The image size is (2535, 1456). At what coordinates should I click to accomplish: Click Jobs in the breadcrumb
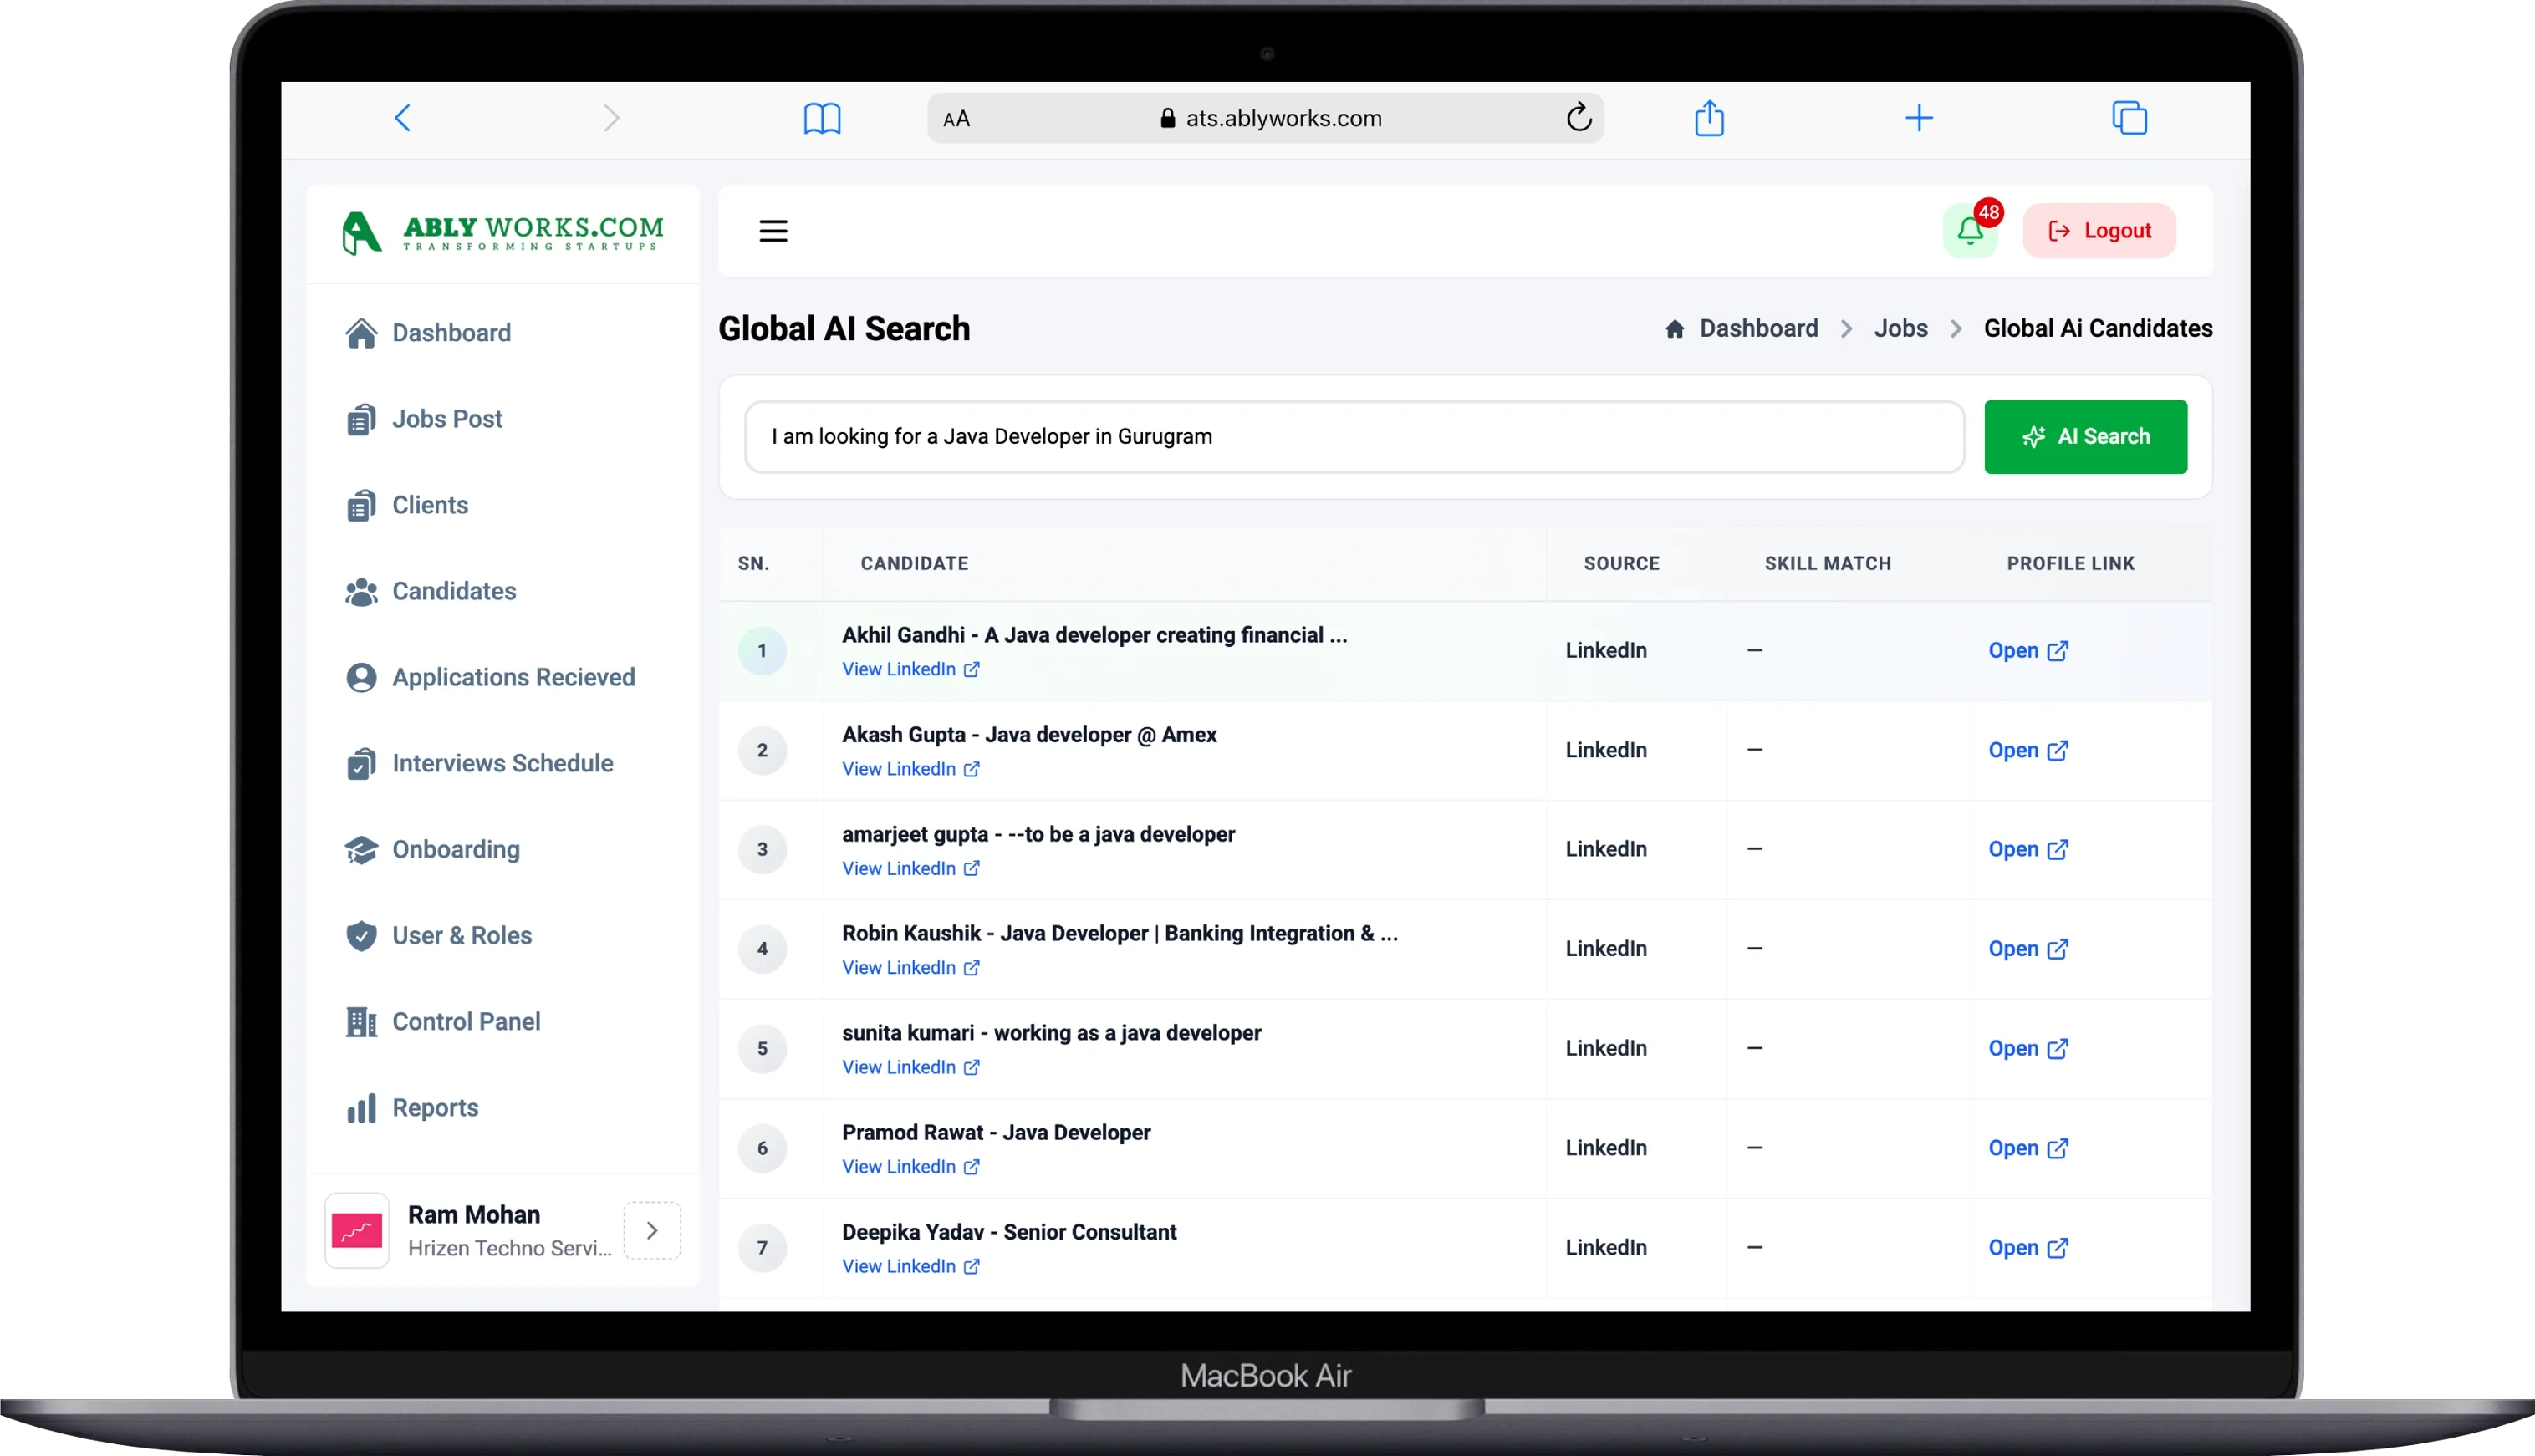point(1900,328)
